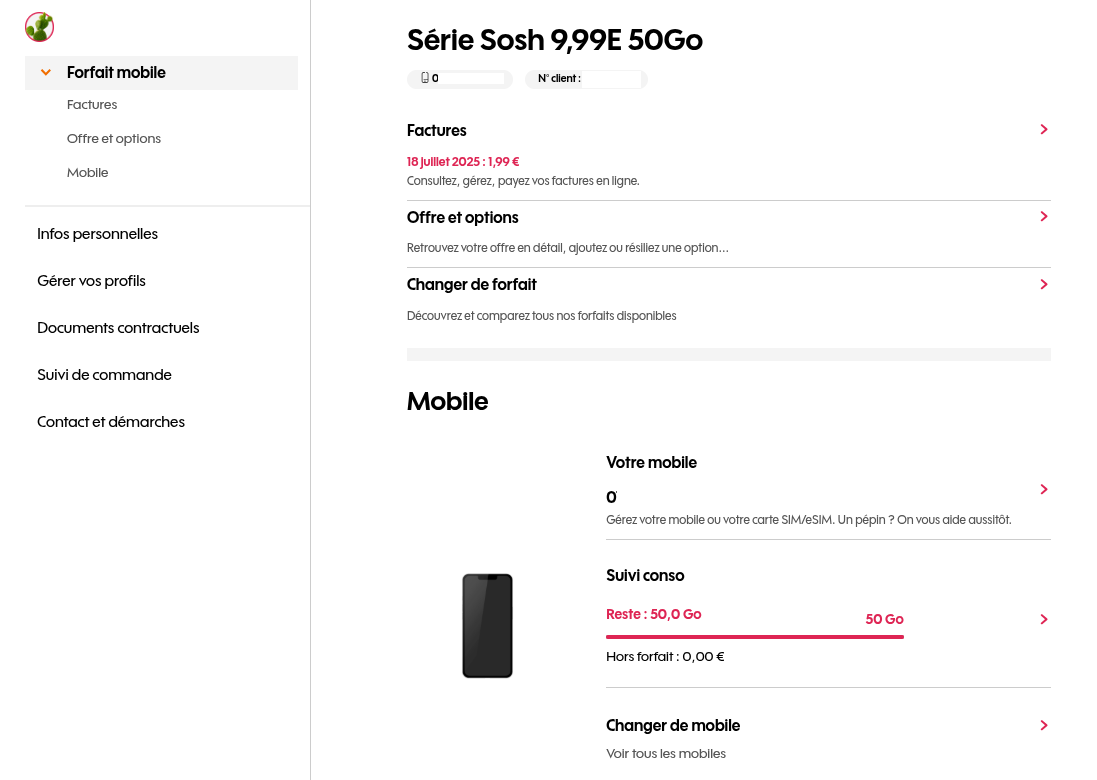
Task: Navigate to Gérer vos profils
Action: (92, 281)
